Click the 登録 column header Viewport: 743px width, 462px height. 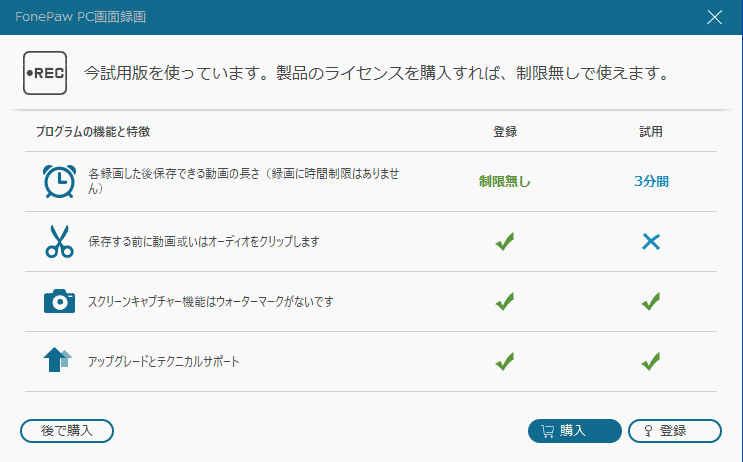tap(505, 132)
